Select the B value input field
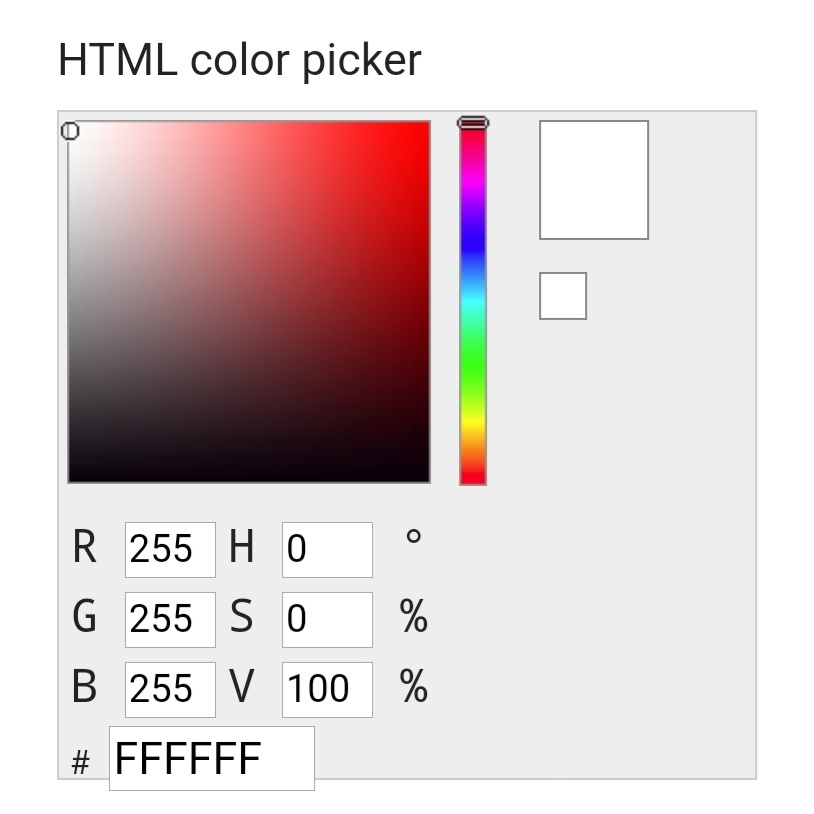The width and height of the screenshot is (814, 814). click(x=169, y=689)
